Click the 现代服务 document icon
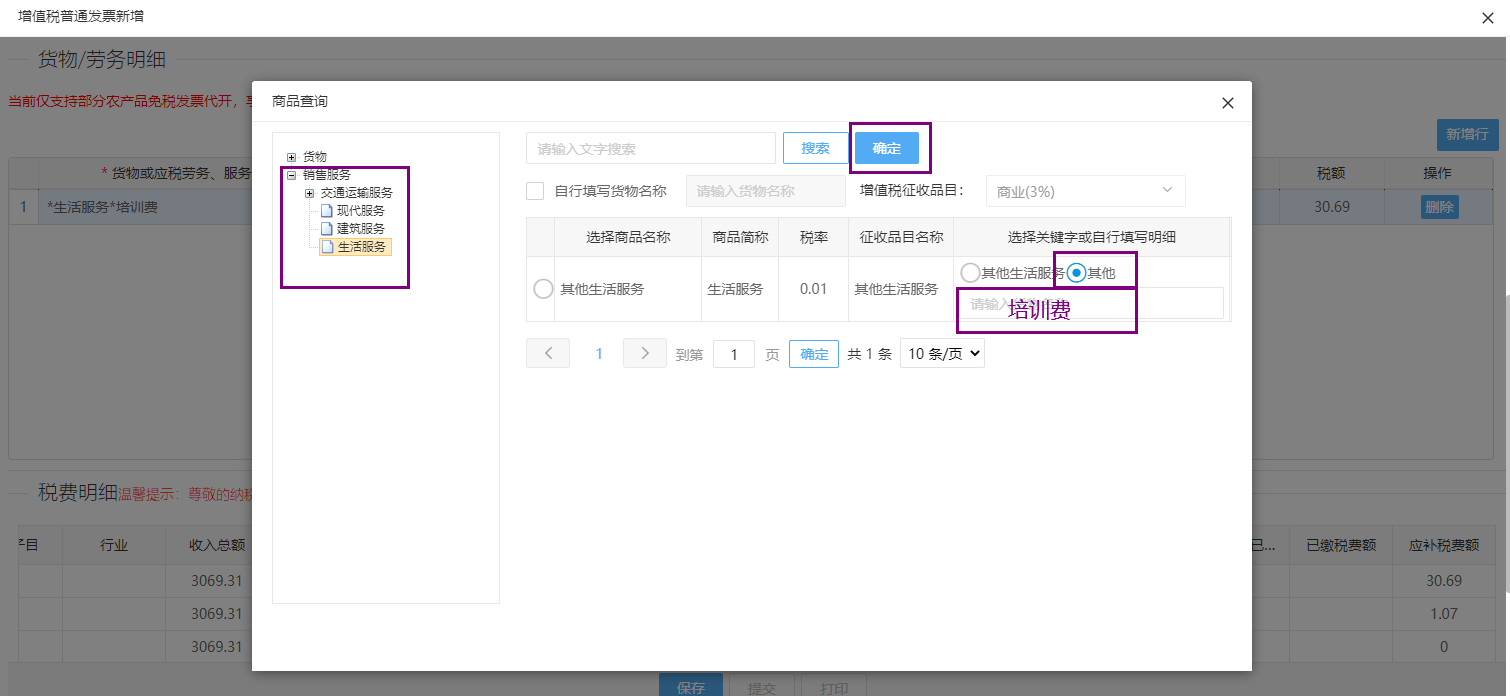 [326, 211]
